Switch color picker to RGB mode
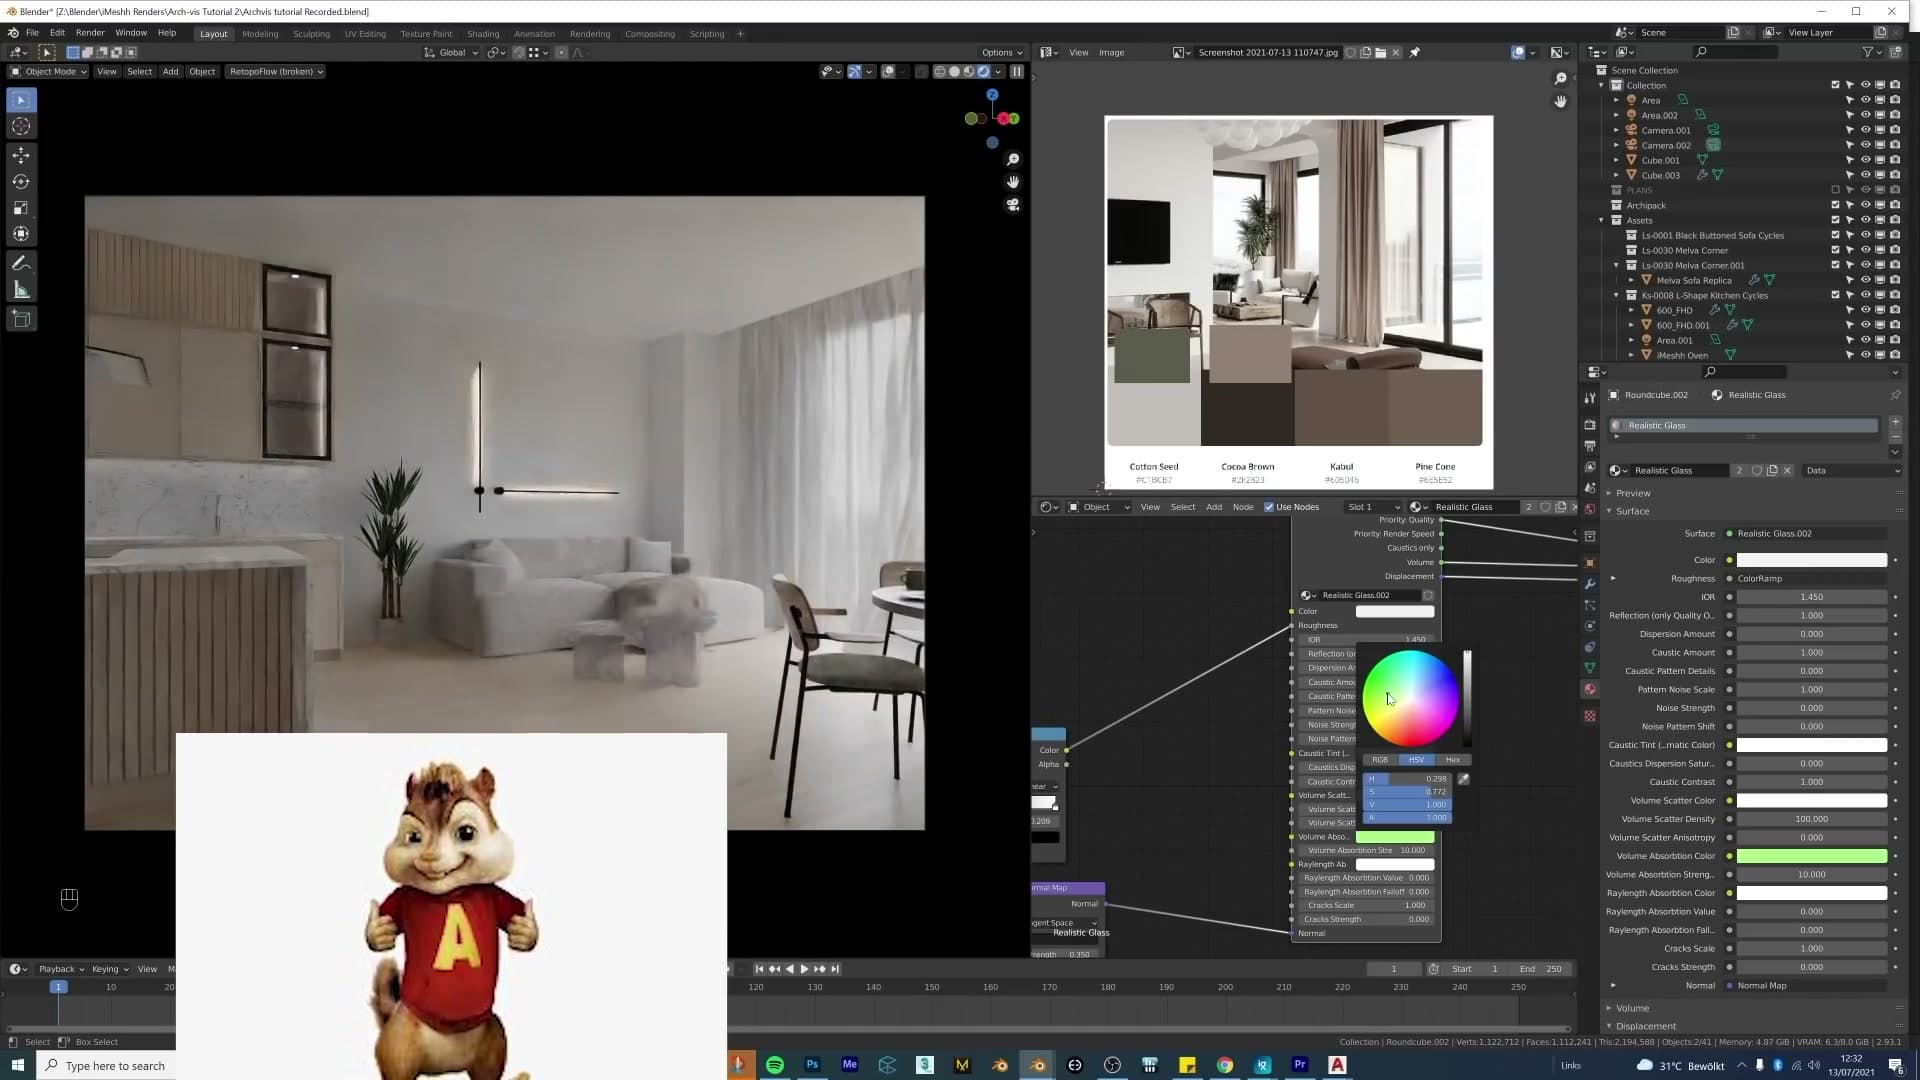This screenshot has width=1920, height=1080. coord(1380,760)
